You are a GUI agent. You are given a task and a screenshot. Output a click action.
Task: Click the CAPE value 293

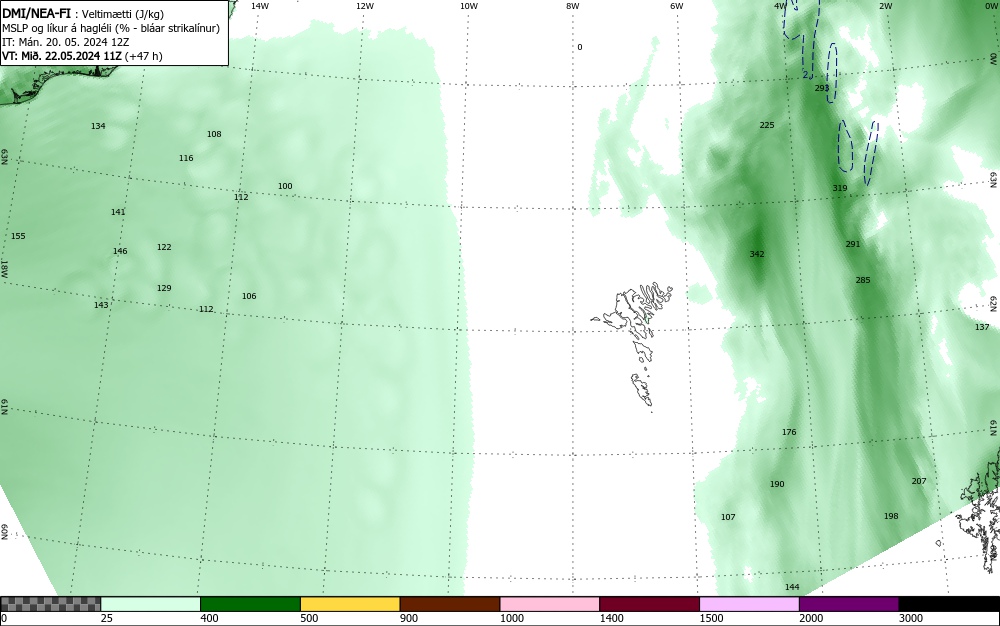822,88
